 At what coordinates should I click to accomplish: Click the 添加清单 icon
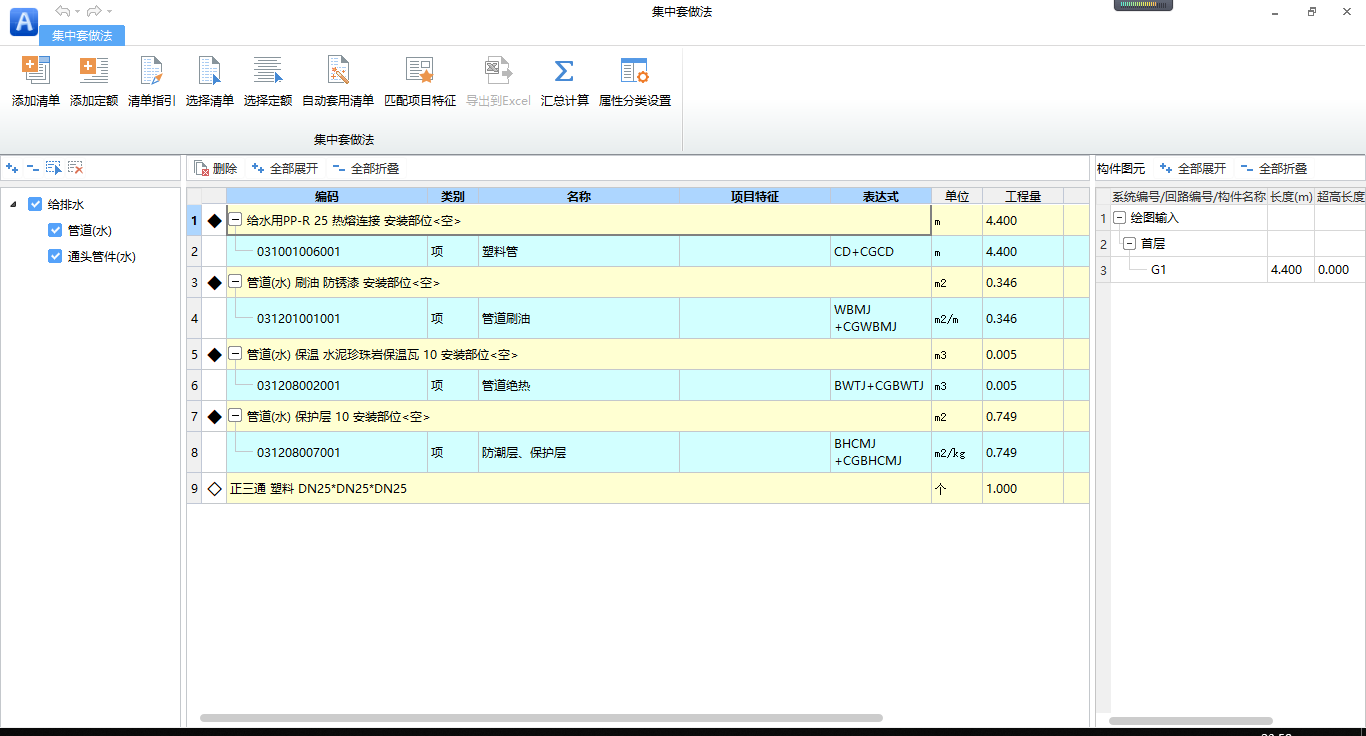(x=36, y=71)
